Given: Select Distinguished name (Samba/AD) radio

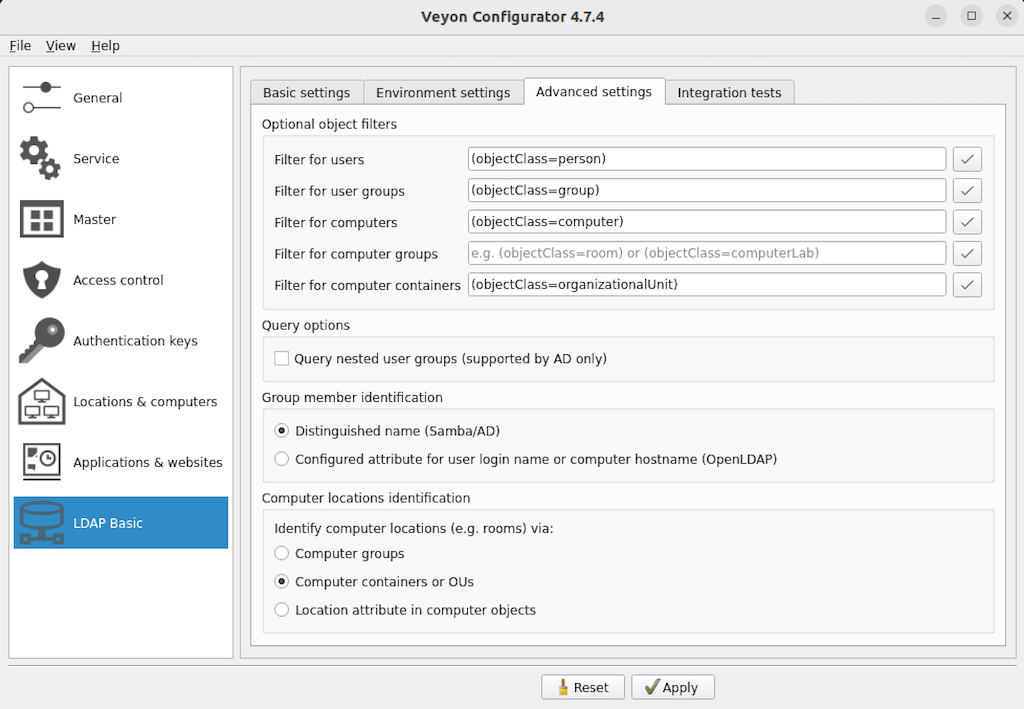Looking at the screenshot, I should (x=282, y=431).
